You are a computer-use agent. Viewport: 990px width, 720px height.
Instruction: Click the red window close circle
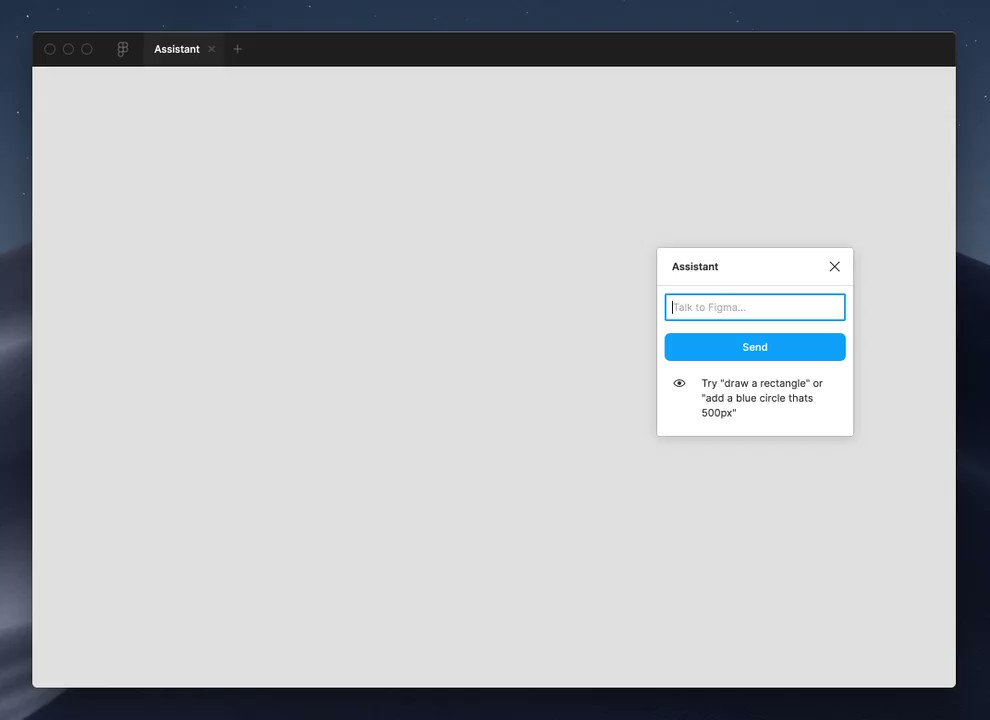[x=50, y=49]
